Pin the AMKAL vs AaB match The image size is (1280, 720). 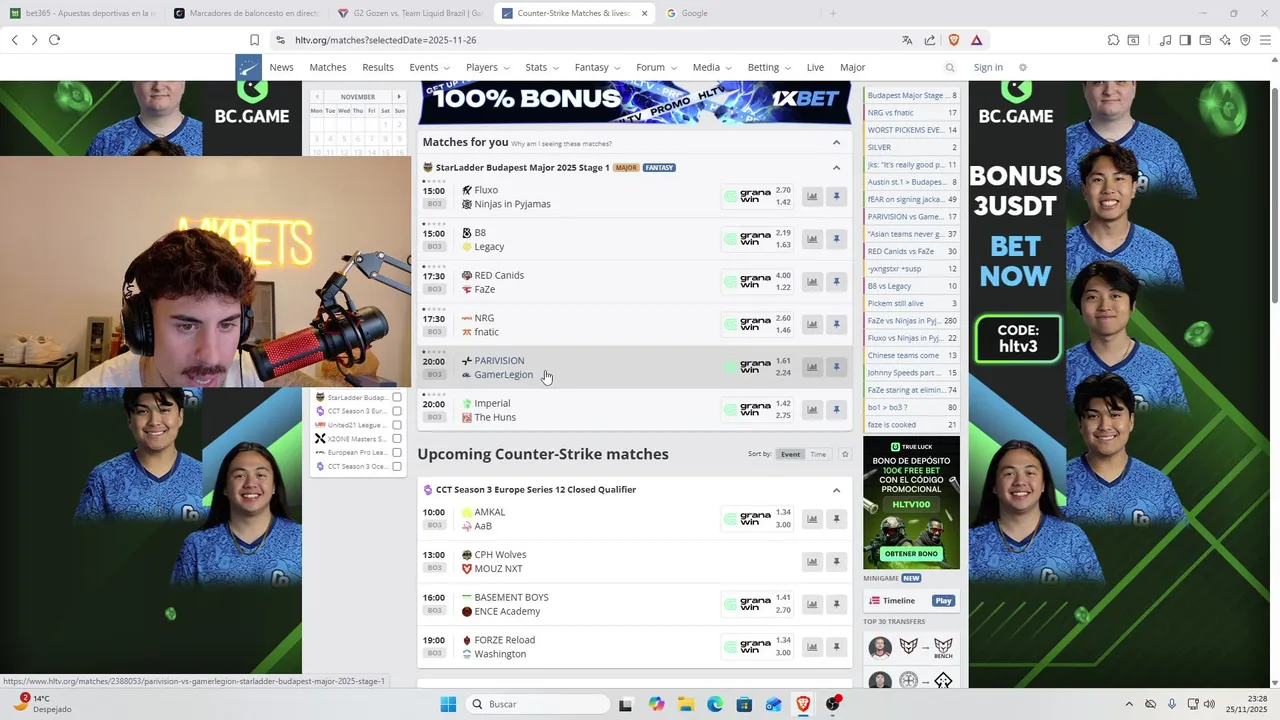click(x=837, y=519)
